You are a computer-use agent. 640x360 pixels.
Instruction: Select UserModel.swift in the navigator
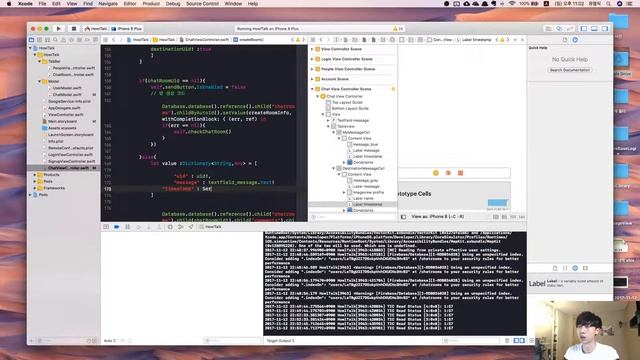67,88
